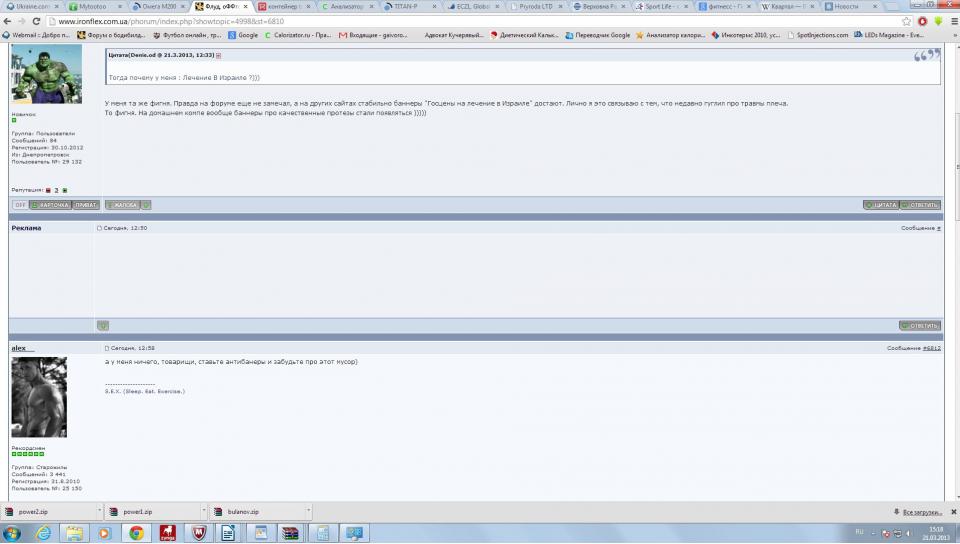This screenshot has height=544, width=960.
Task: Click the bookmark star in address bar
Action: tap(906, 20)
